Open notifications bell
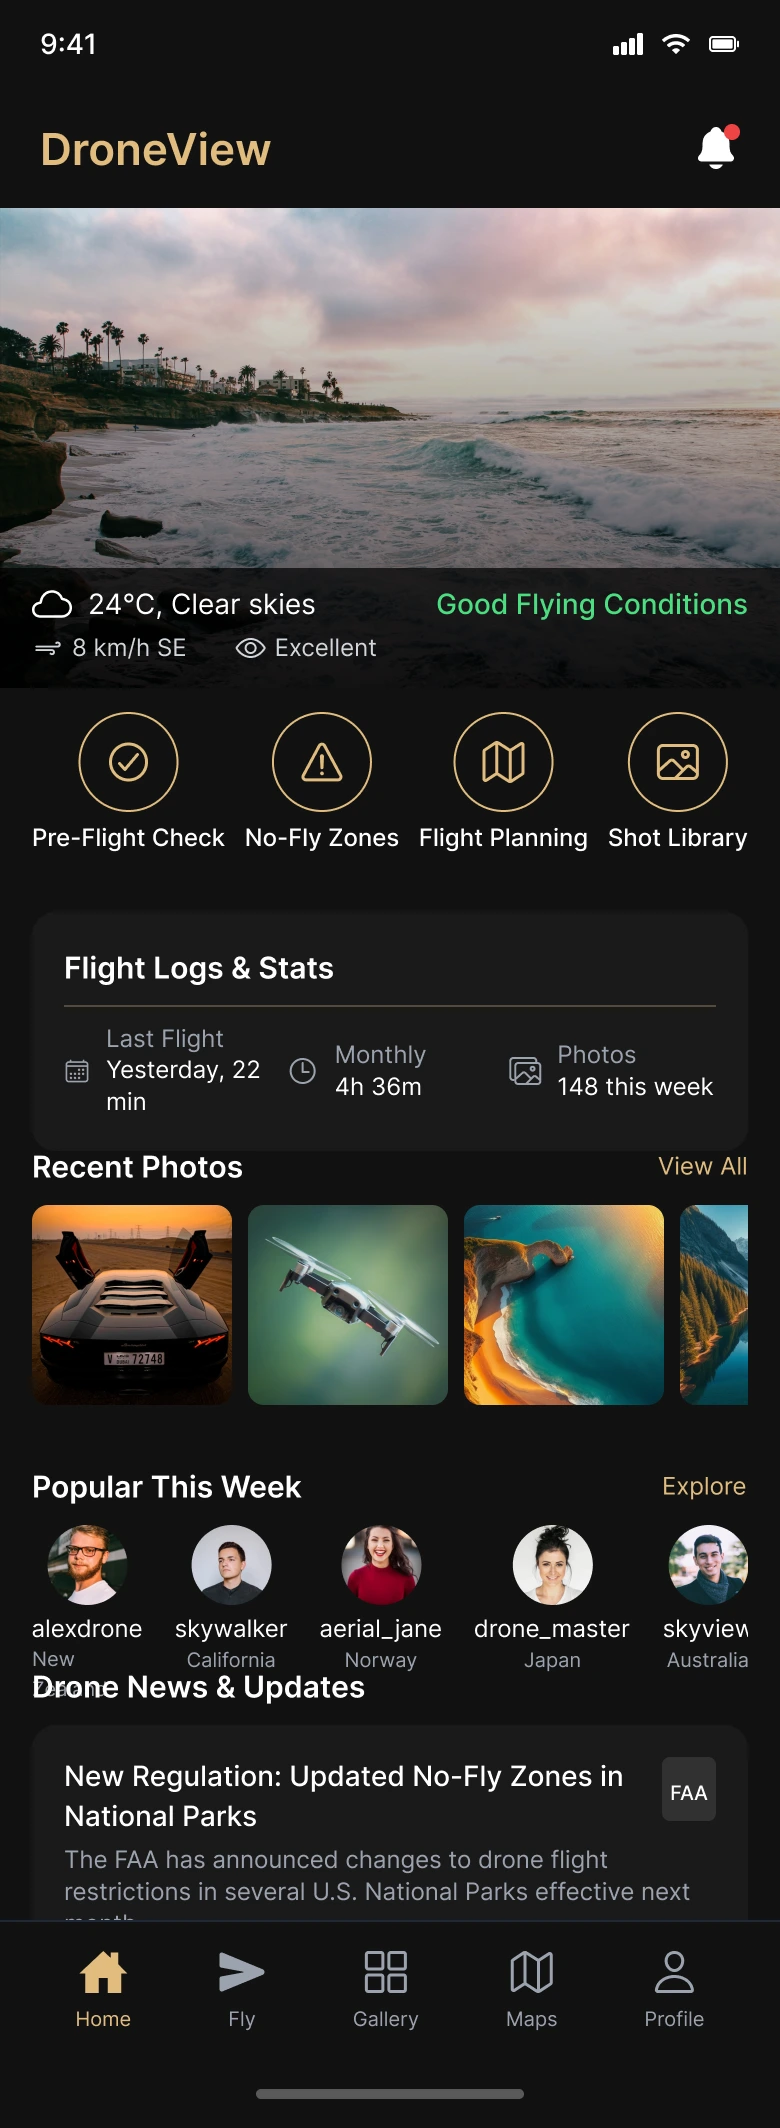The width and height of the screenshot is (780, 2128). (716, 148)
